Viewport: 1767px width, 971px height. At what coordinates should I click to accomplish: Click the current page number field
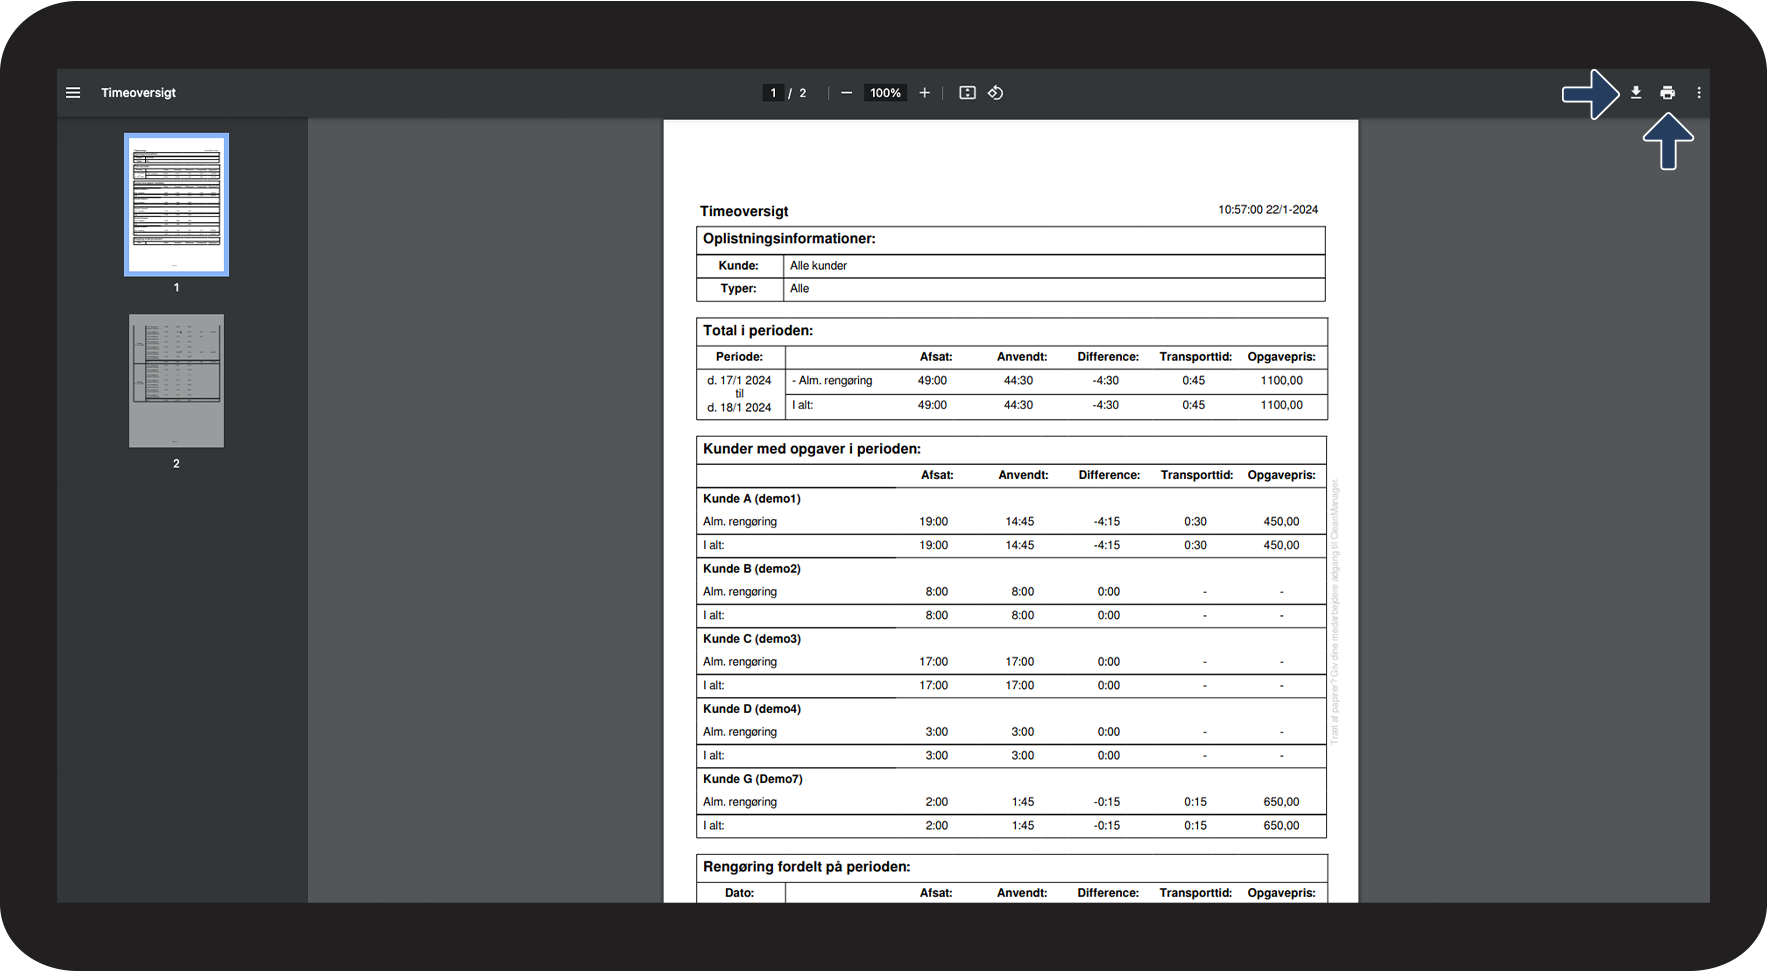(x=773, y=93)
